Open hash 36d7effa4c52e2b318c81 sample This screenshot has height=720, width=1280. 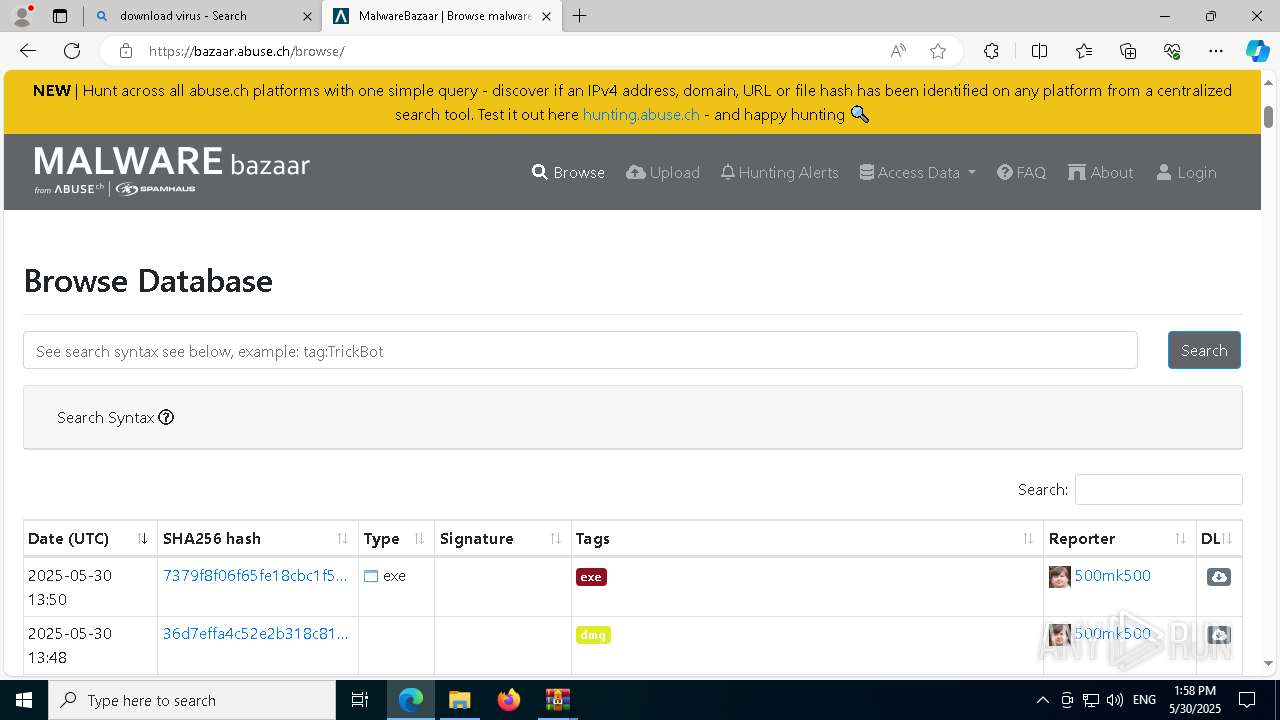pos(255,633)
